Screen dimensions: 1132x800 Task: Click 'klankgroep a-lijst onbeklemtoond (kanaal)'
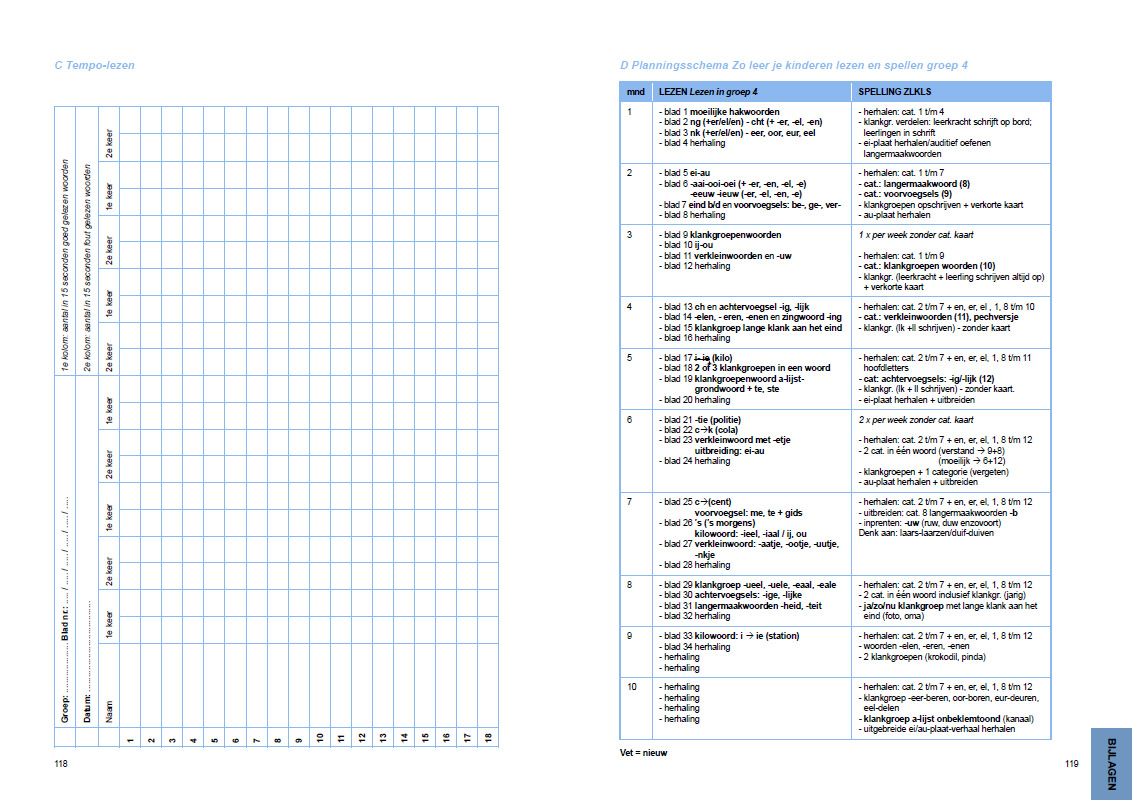click(x=948, y=719)
